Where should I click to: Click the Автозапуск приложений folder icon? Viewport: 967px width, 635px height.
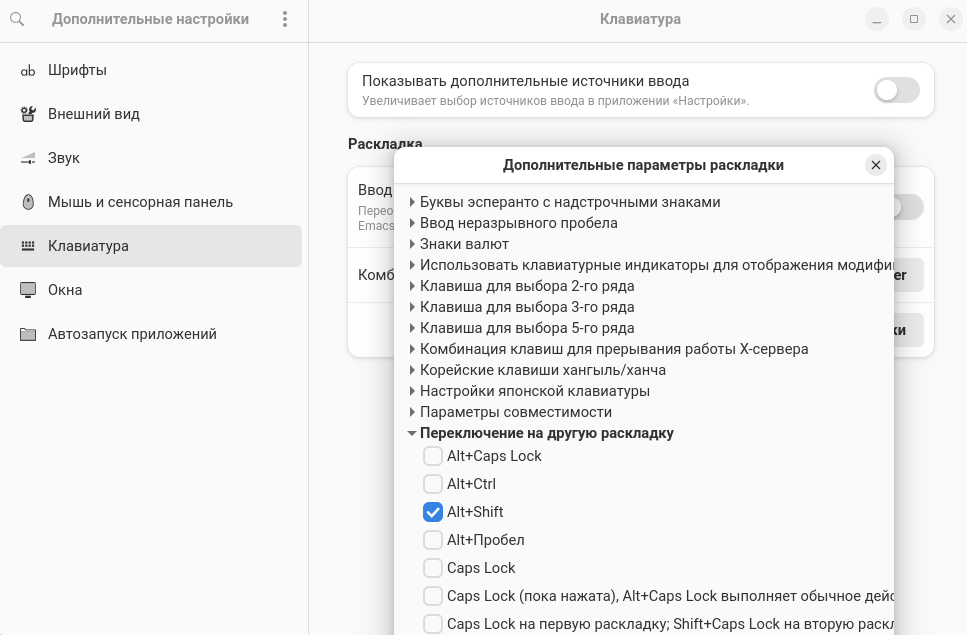pyautogui.click(x=28, y=334)
